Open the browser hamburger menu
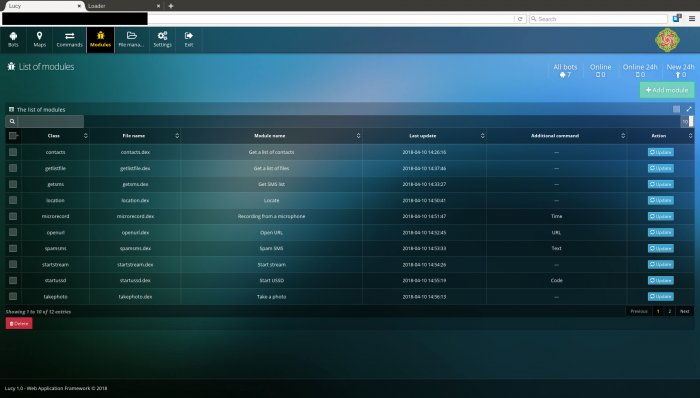 click(692, 19)
